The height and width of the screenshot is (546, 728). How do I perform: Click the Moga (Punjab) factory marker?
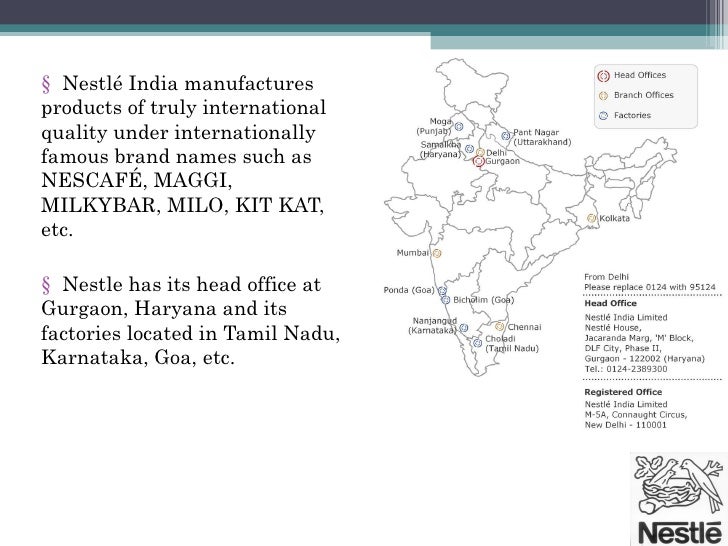coord(459,126)
